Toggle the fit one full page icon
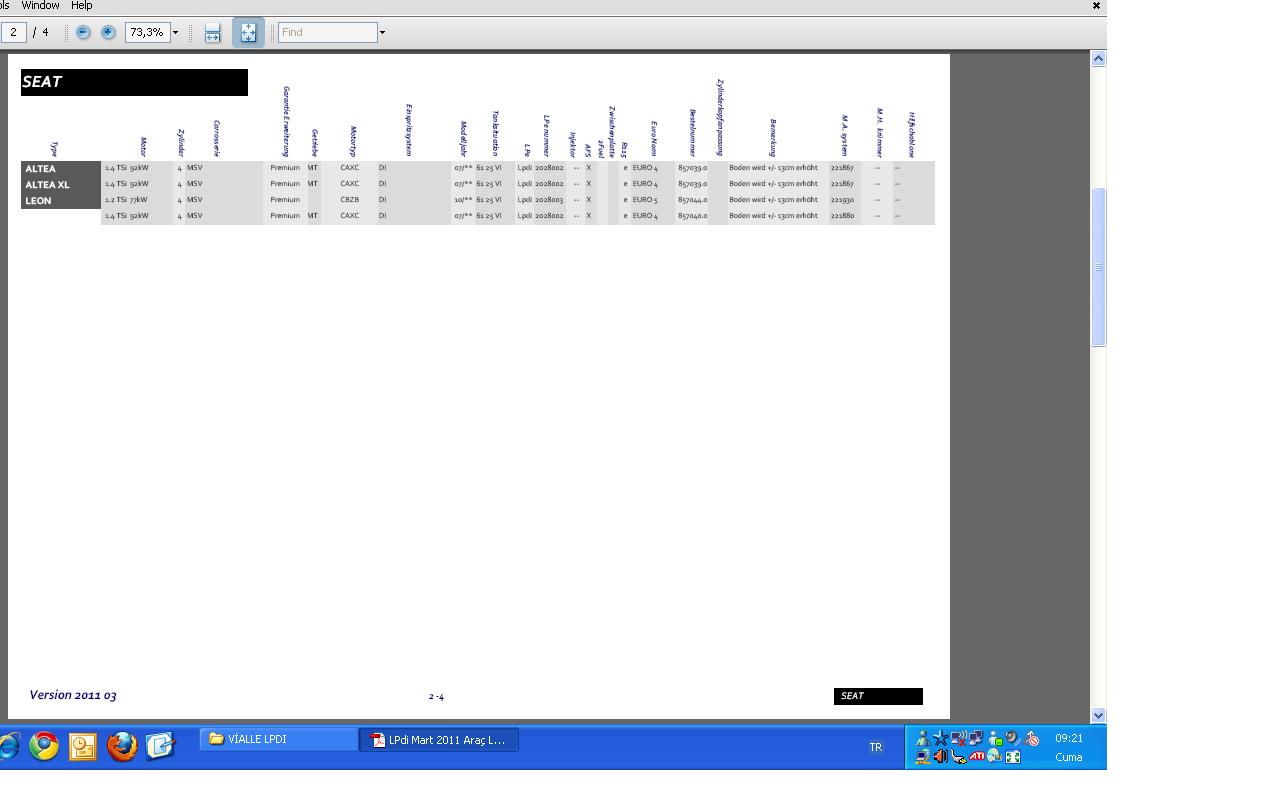Image resolution: width=1280 pixels, height=800 pixels. tap(248, 33)
